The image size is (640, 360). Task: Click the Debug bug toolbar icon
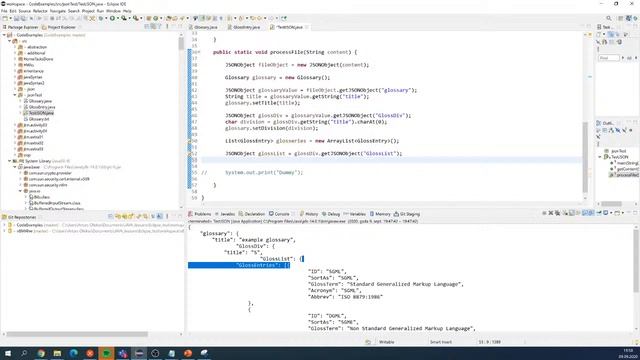pos(100,18)
